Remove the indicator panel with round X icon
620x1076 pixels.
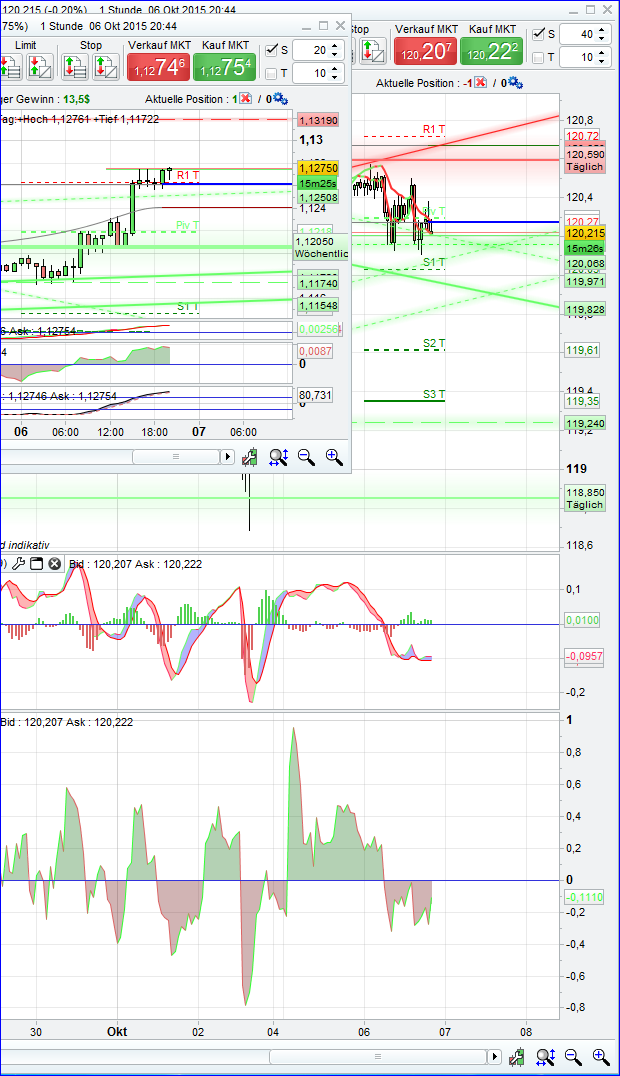[x=54, y=564]
